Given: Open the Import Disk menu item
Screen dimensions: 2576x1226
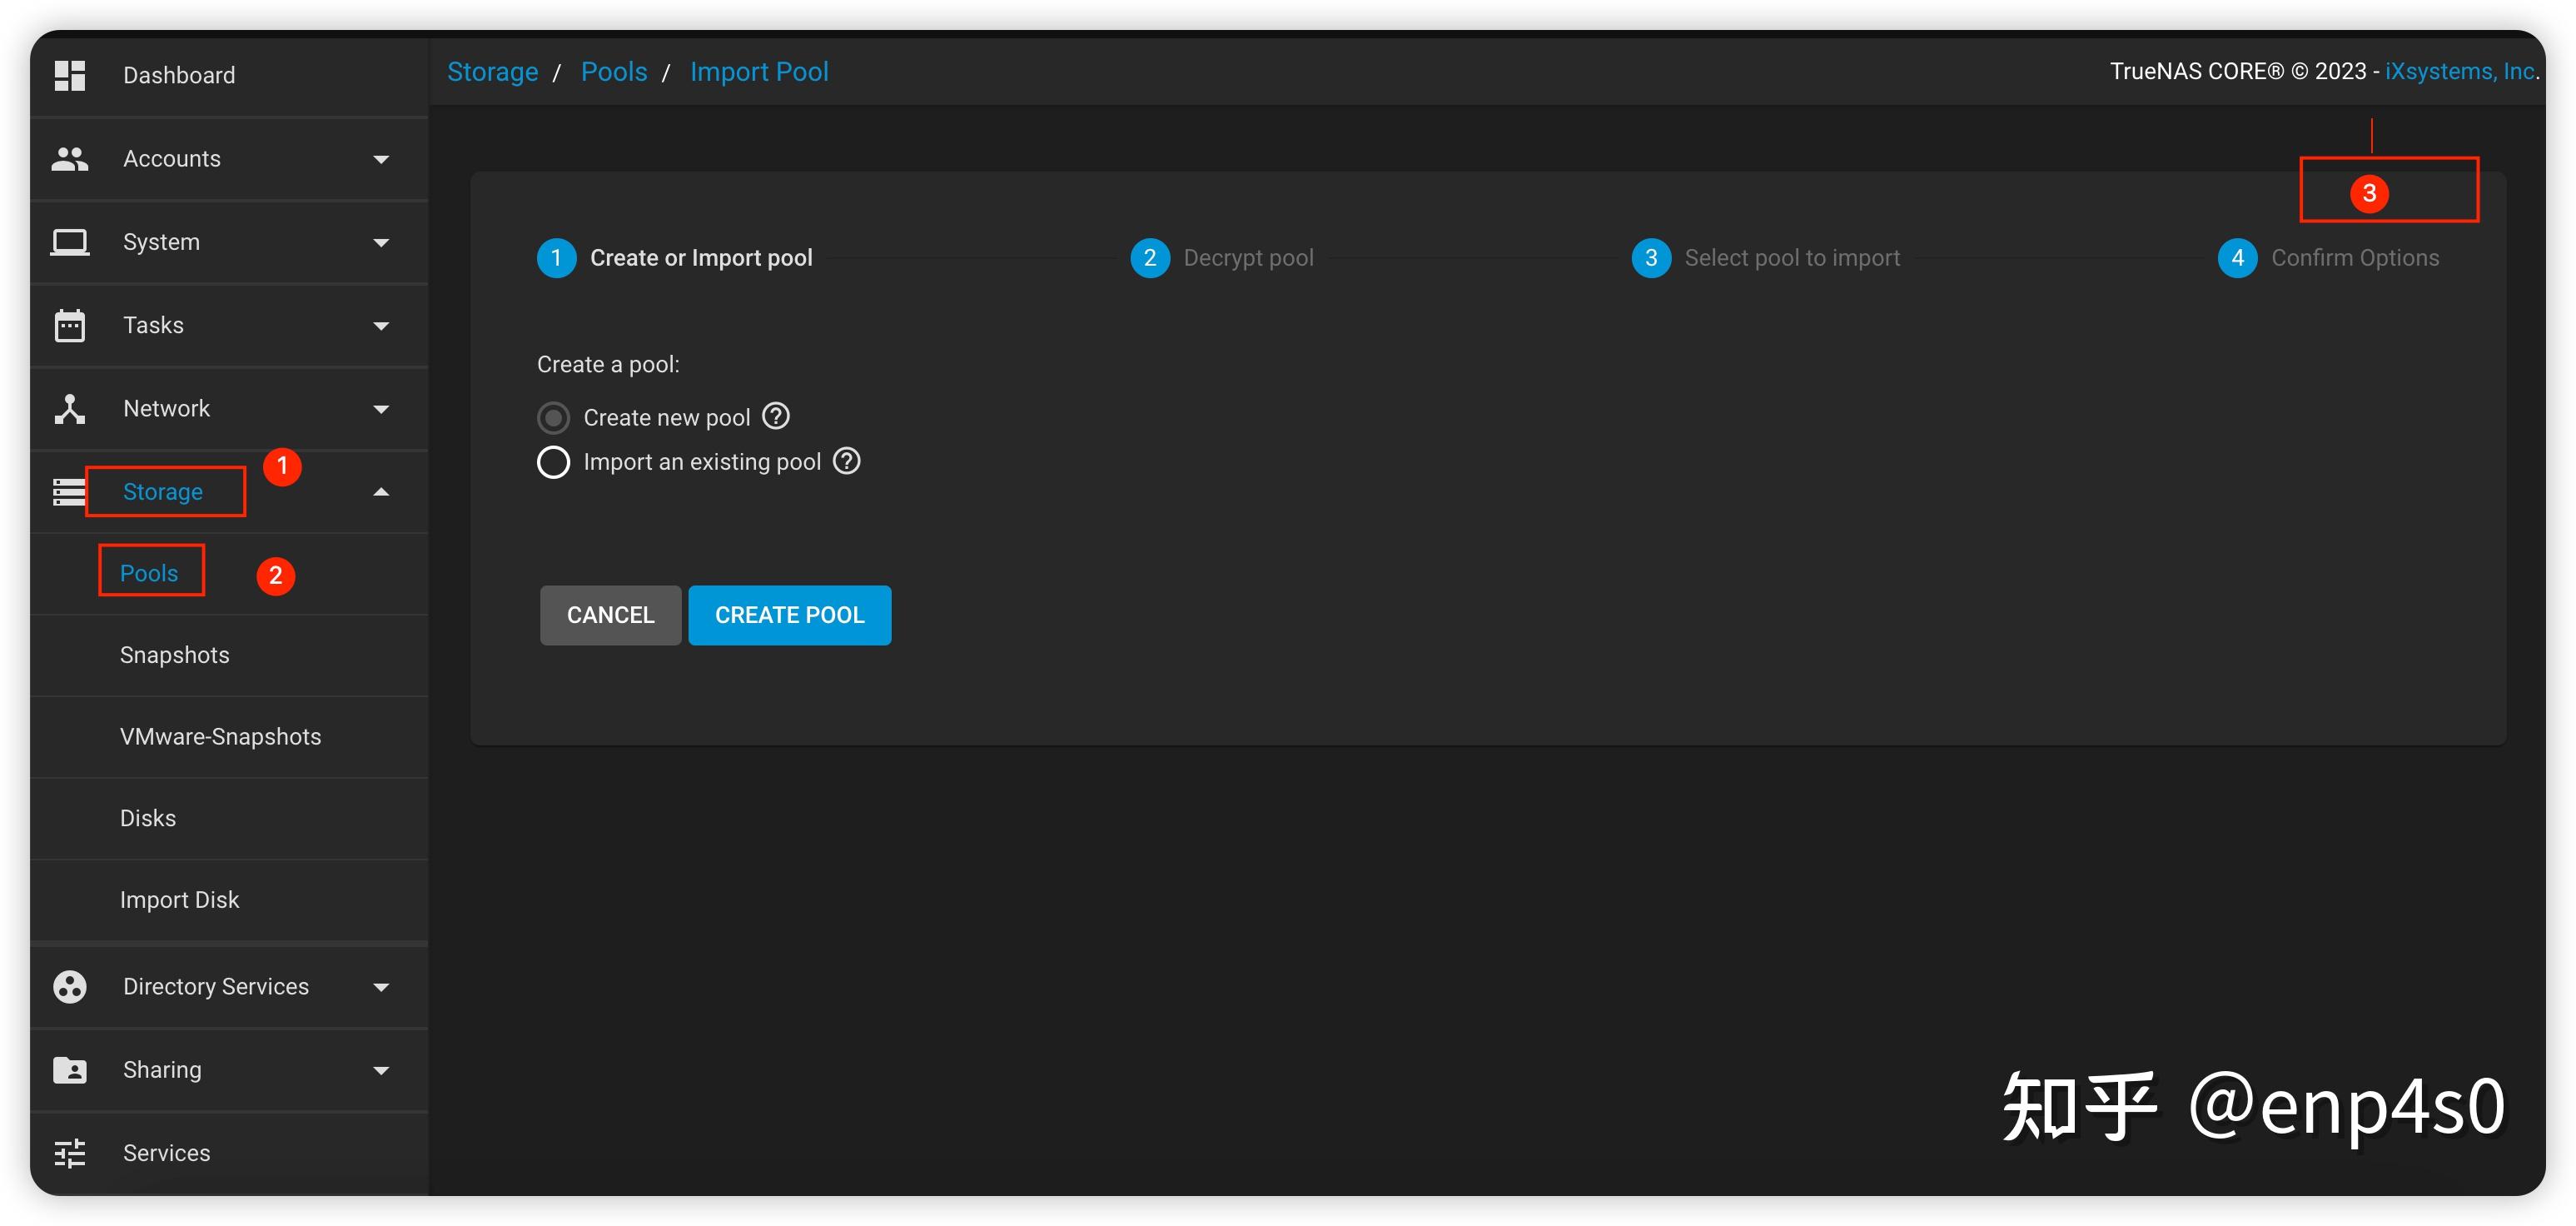Looking at the screenshot, I should pos(179,899).
